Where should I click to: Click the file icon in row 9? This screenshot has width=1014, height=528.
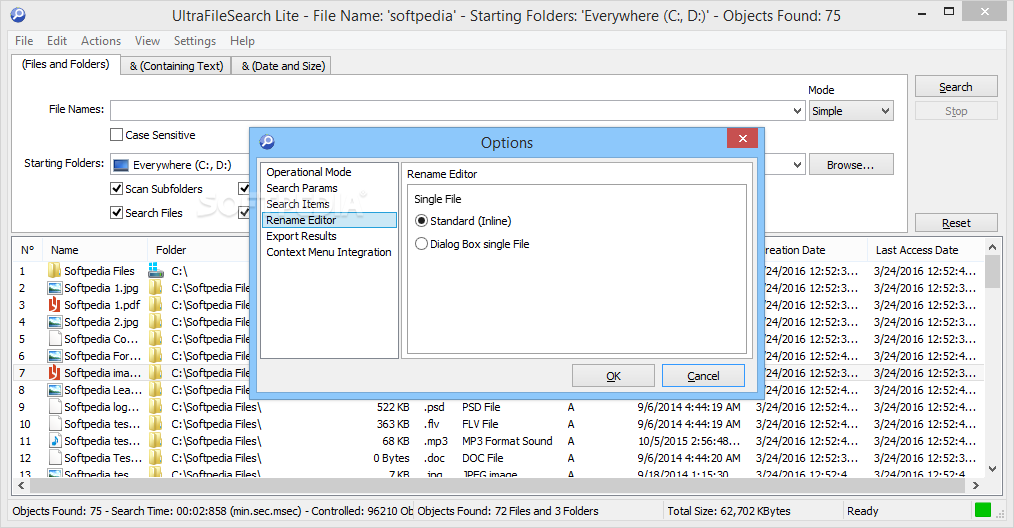click(x=54, y=407)
